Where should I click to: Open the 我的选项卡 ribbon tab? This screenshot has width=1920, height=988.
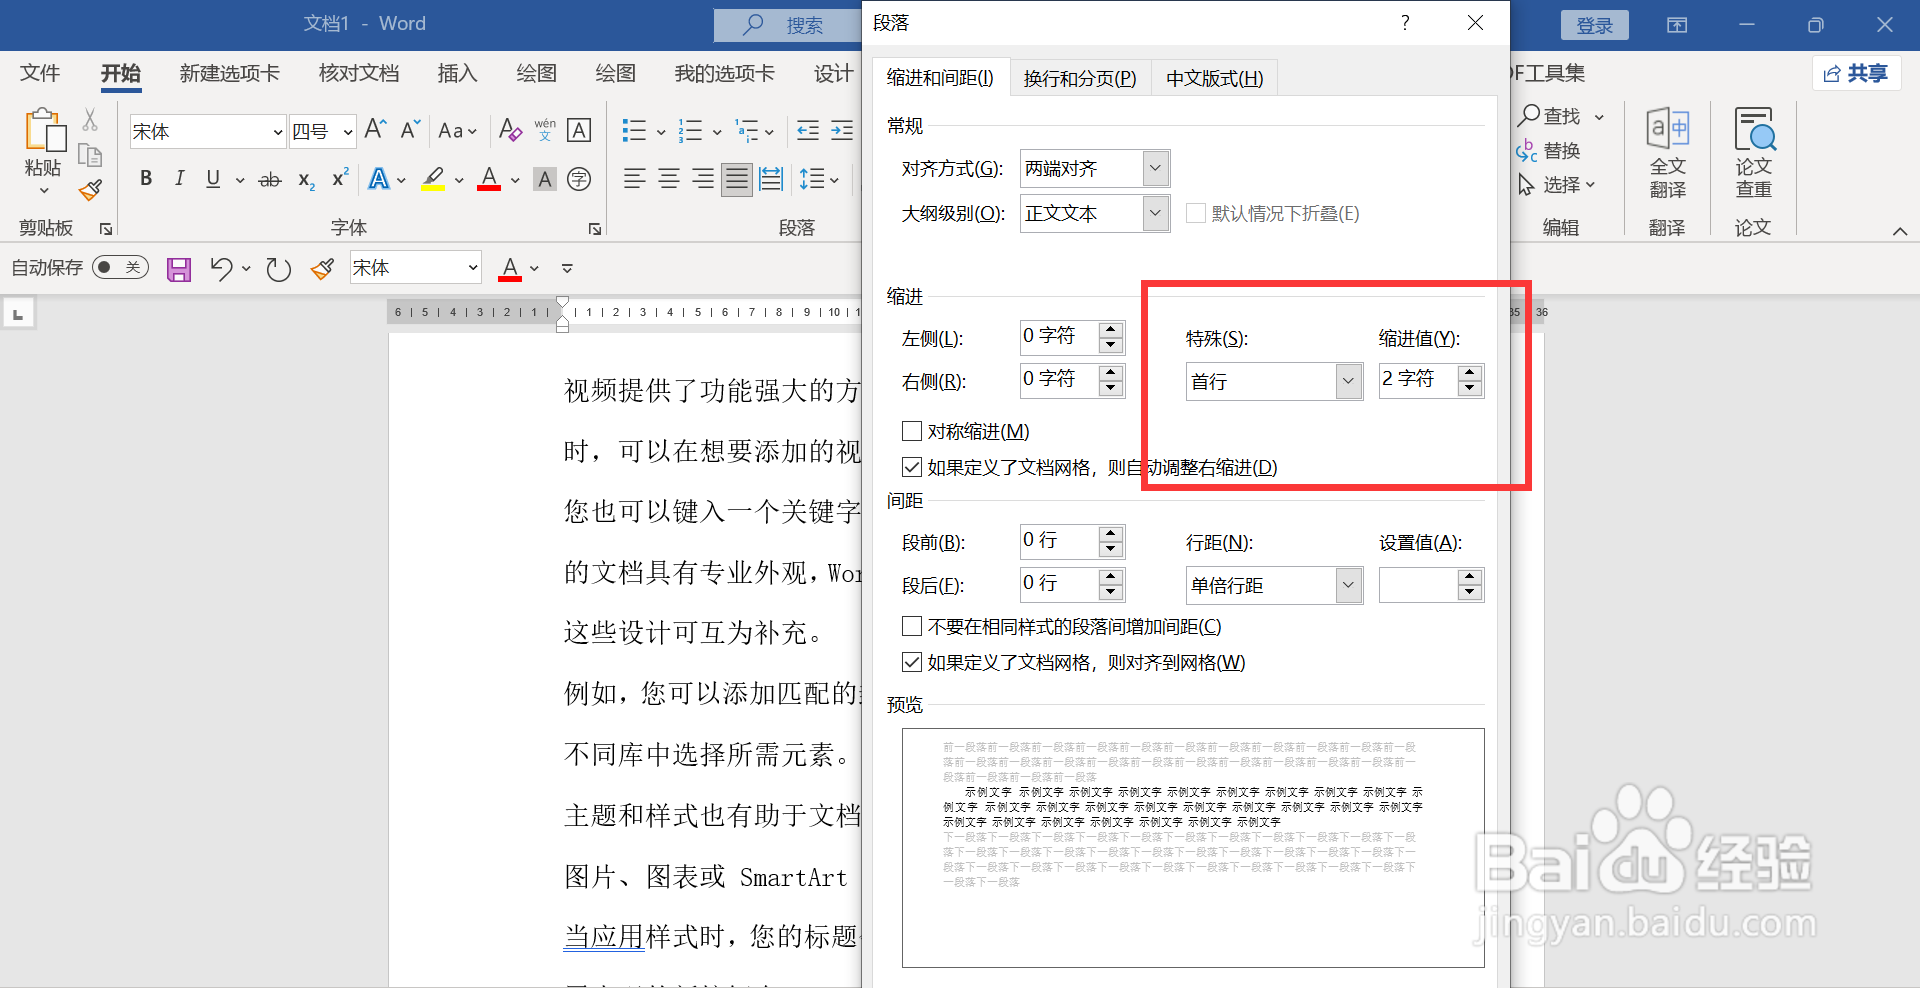coord(724,73)
